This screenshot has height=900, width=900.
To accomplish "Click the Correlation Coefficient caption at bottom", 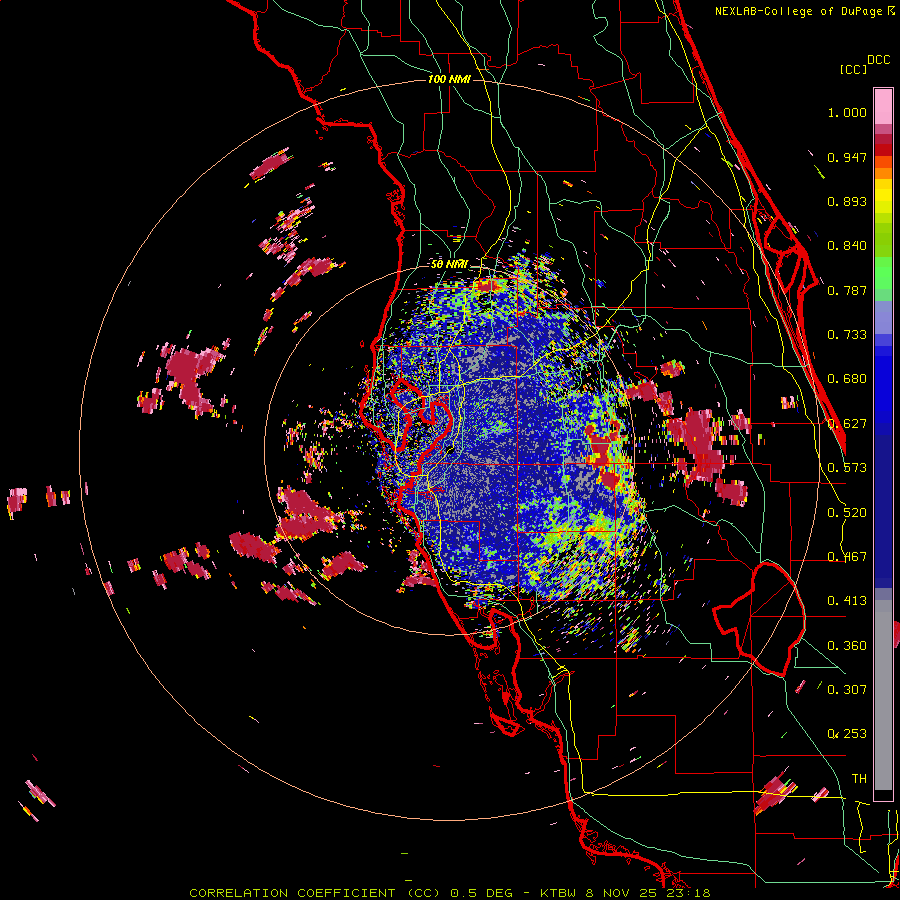I will (449, 893).
